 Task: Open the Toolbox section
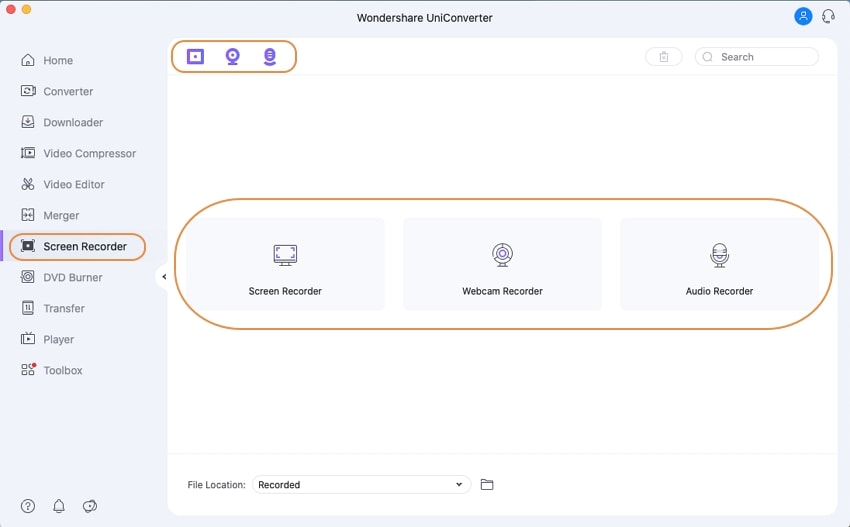[x=51, y=370]
